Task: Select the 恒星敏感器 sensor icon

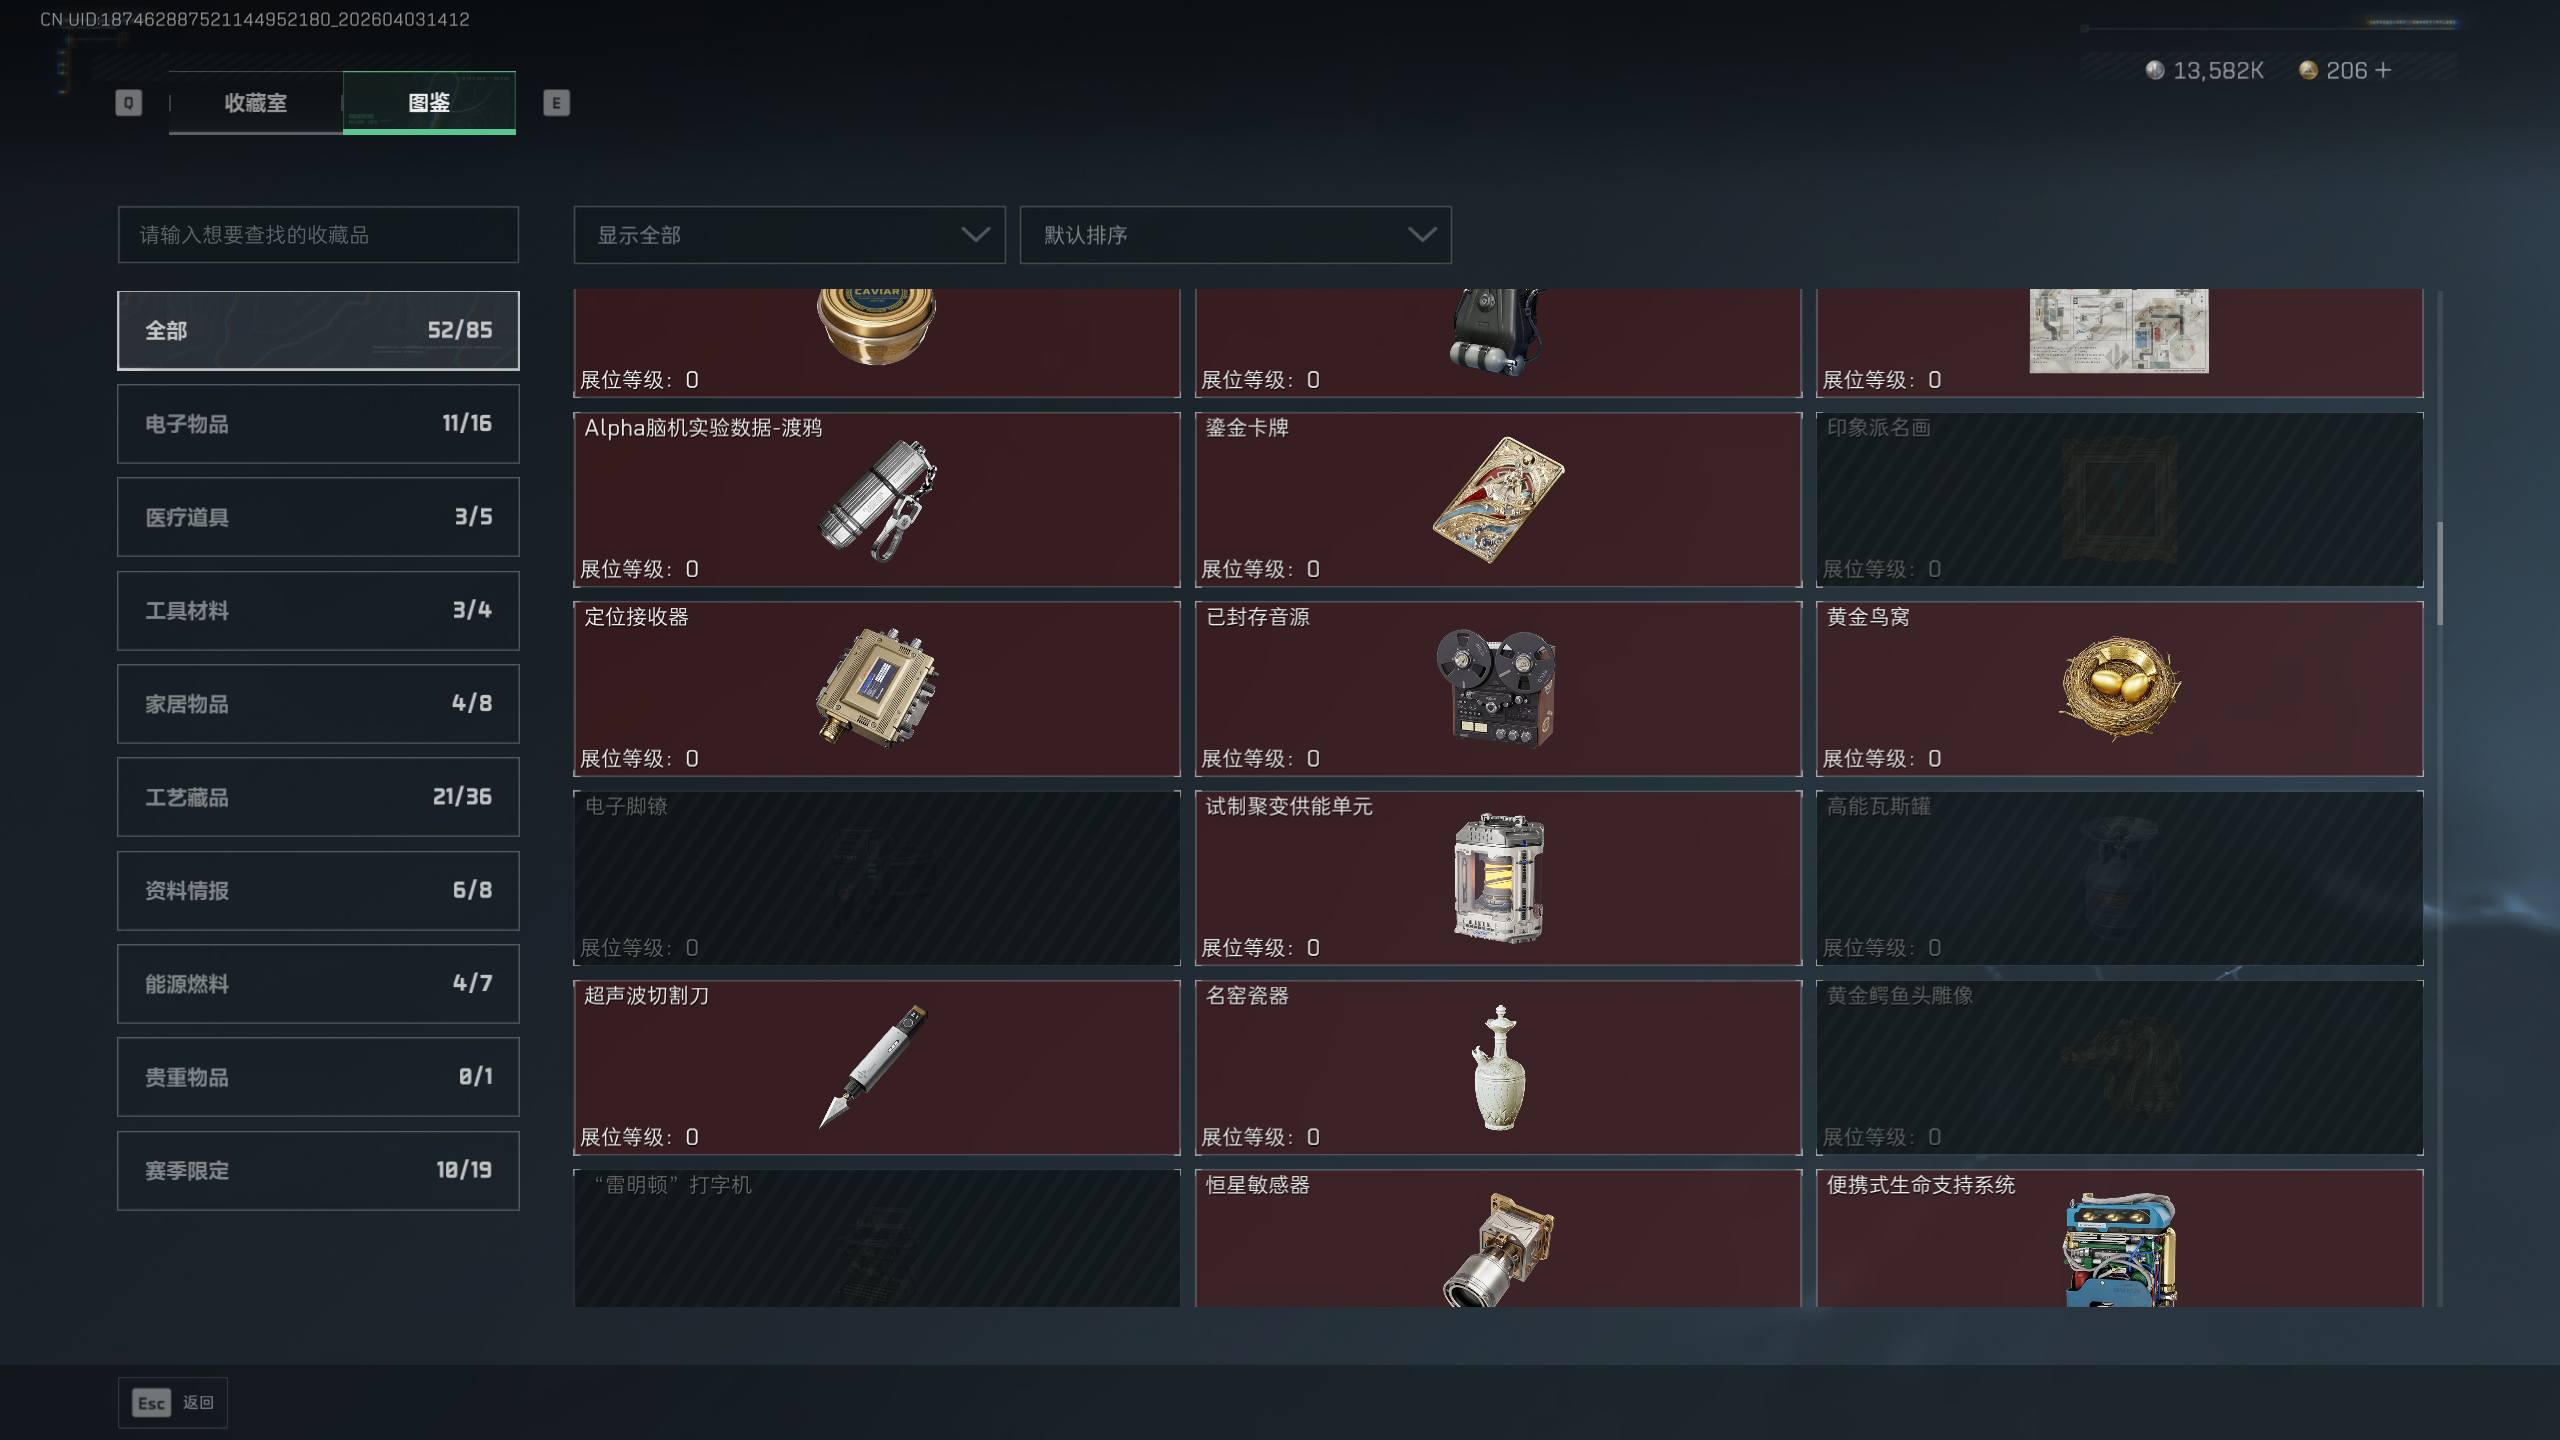Action: pos(1498,1250)
